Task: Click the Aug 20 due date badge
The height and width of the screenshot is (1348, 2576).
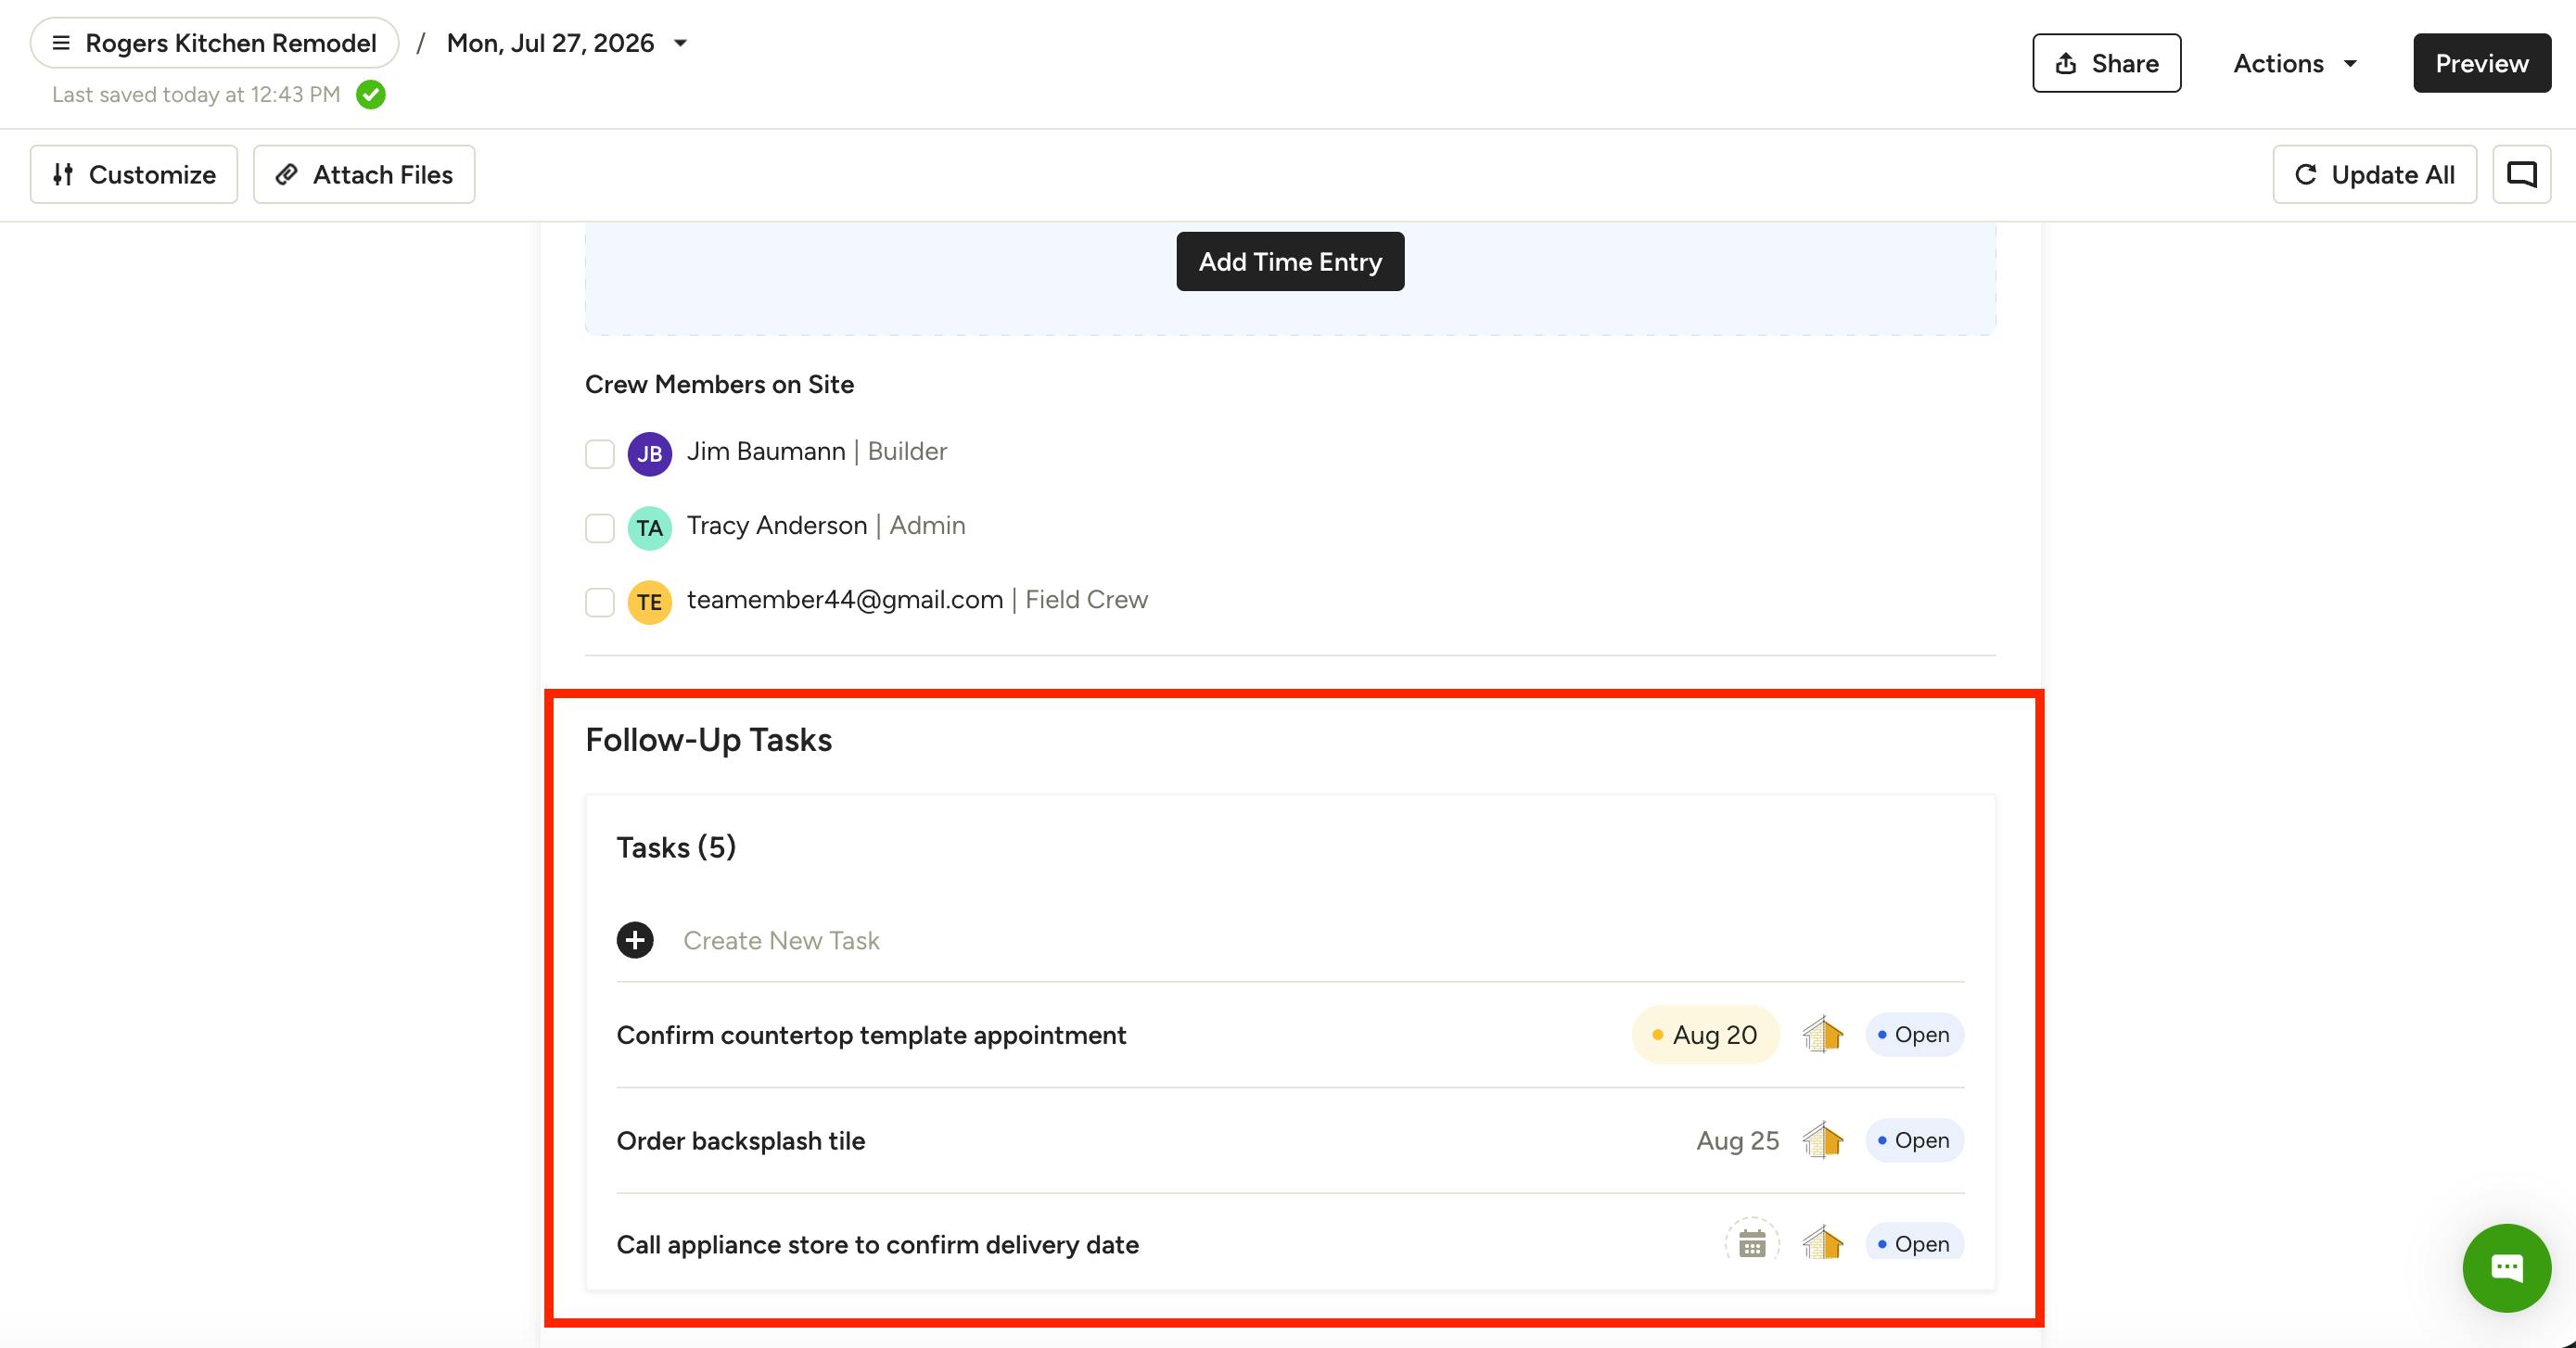Action: pos(1706,1035)
